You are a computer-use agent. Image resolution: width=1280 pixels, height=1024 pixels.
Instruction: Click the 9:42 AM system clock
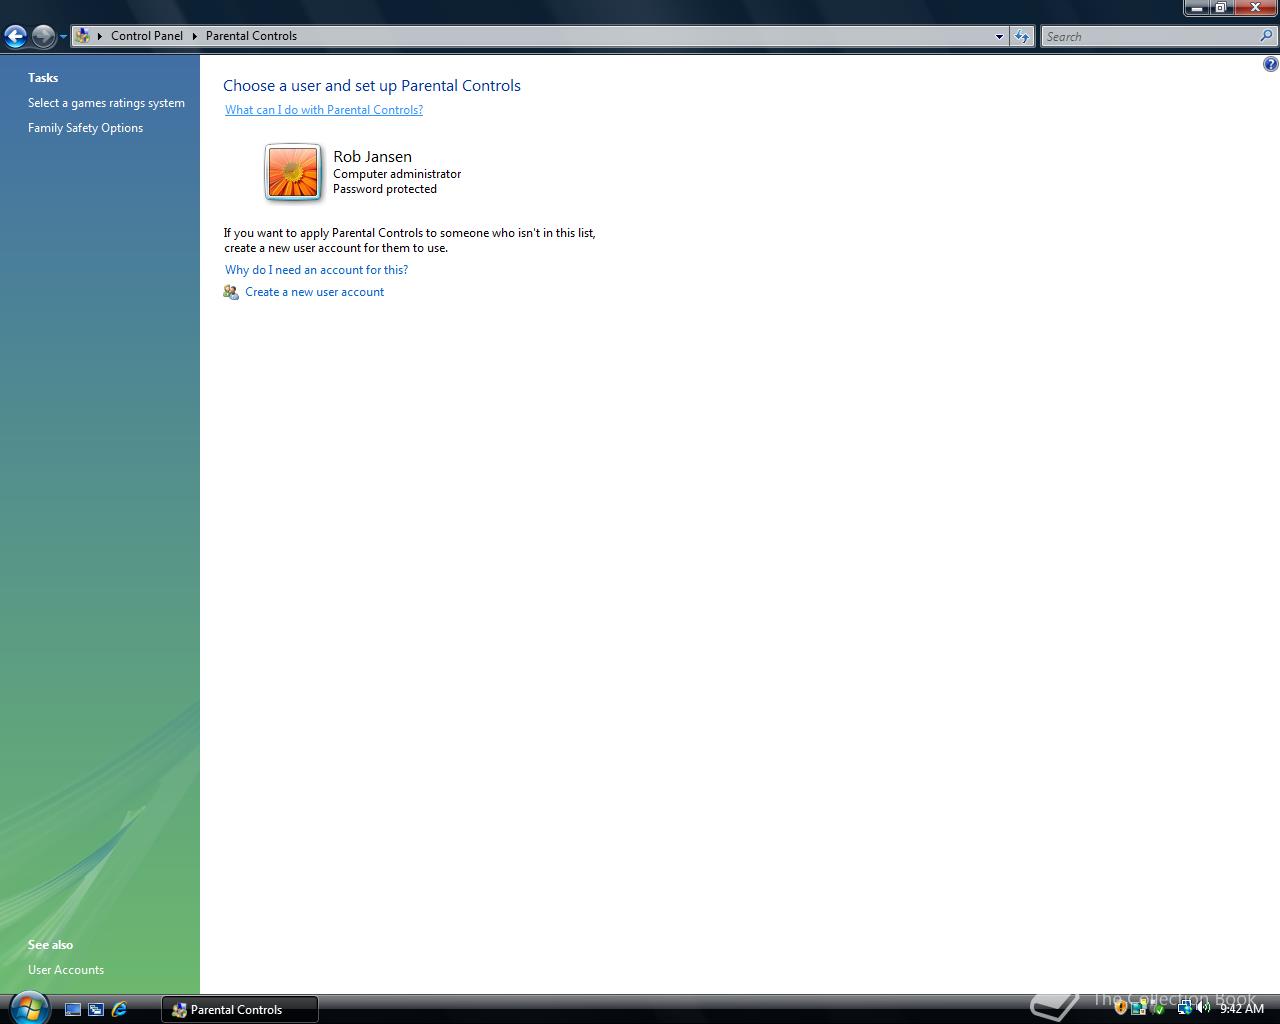(x=1242, y=1008)
